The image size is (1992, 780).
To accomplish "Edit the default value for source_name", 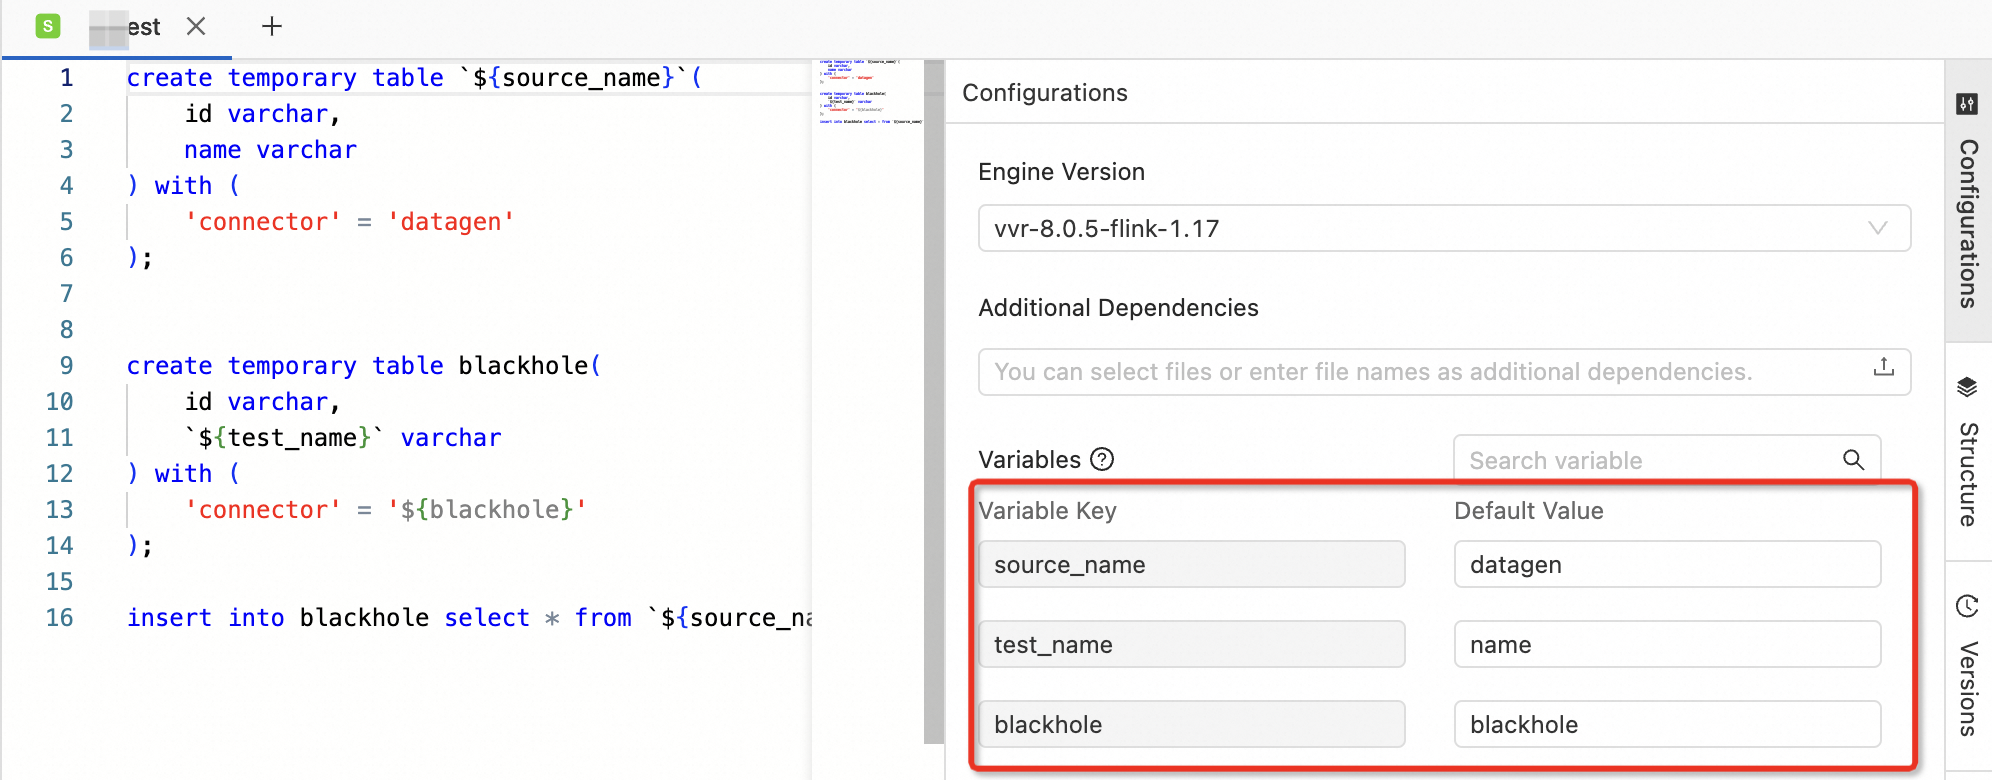I will (x=1667, y=565).
